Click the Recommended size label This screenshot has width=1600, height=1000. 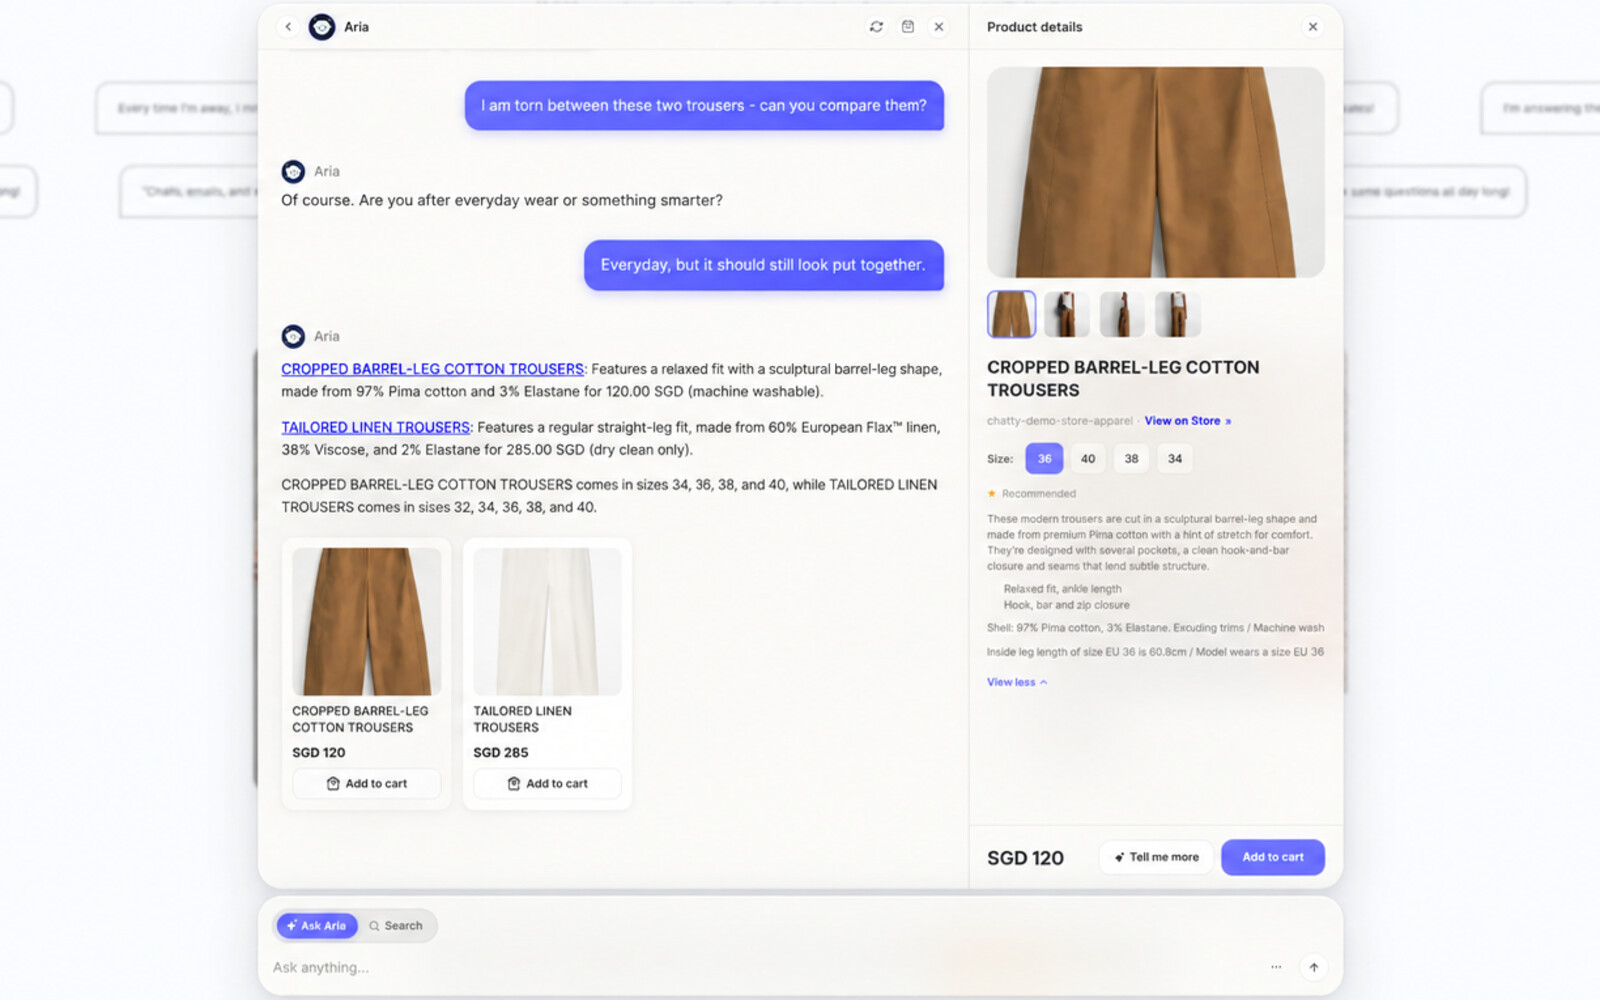[1032, 494]
